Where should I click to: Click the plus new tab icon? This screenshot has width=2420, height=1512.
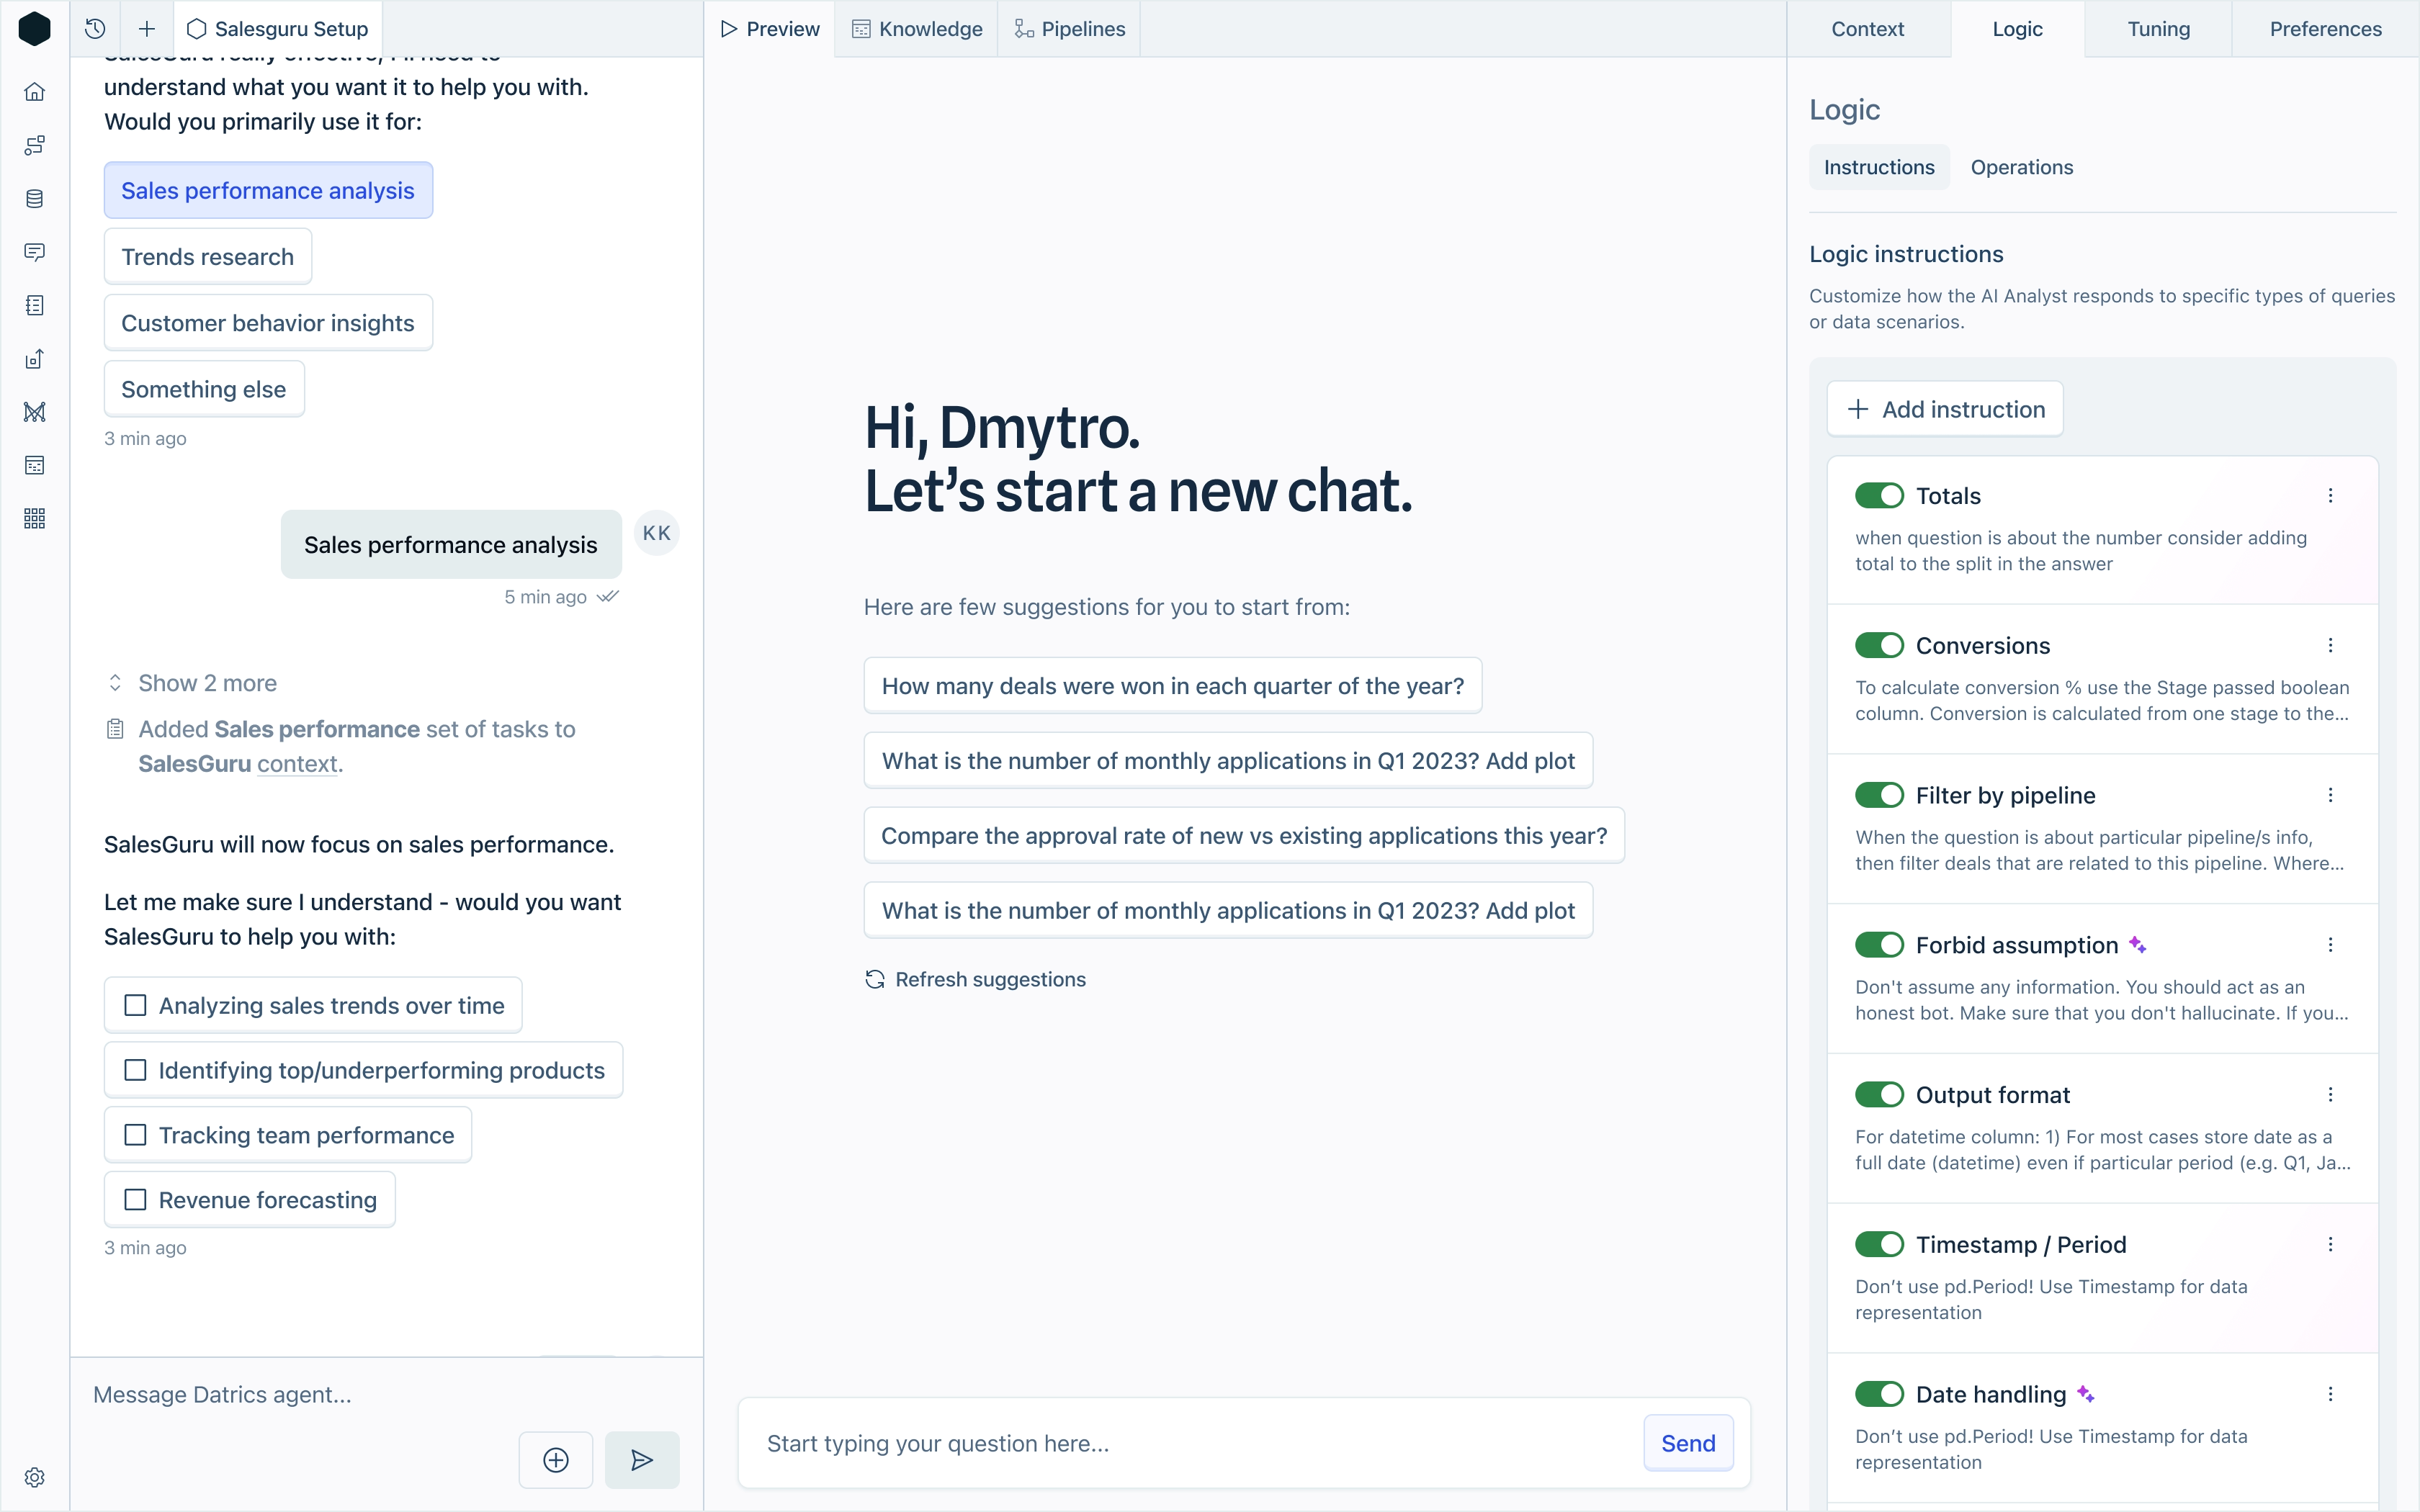click(147, 29)
